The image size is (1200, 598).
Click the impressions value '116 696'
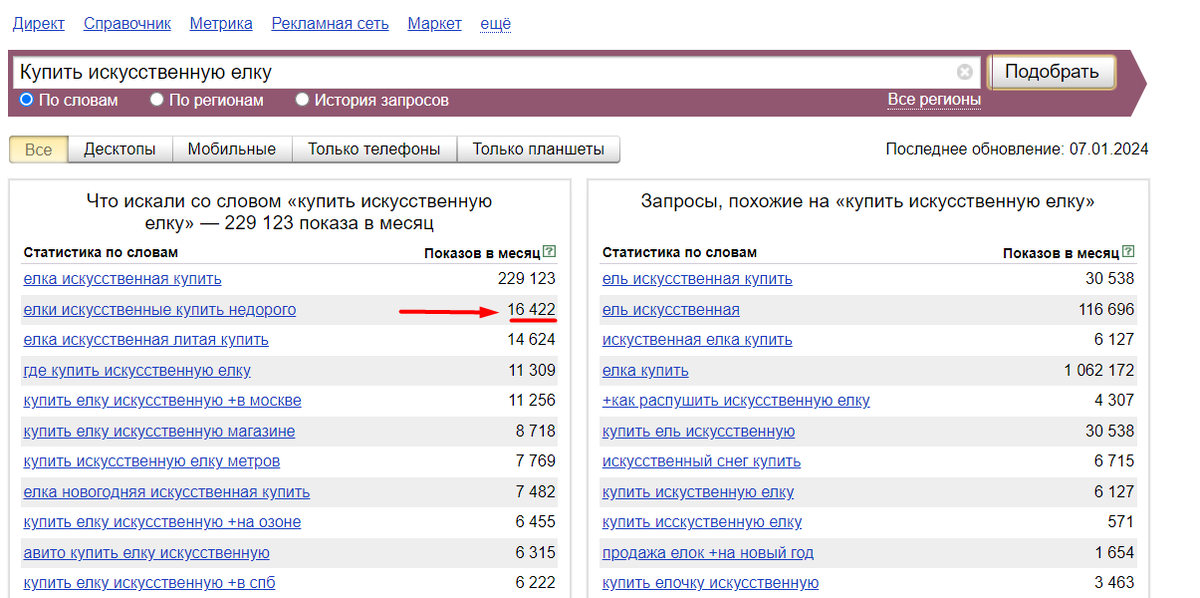pyautogui.click(x=1107, y=310)
